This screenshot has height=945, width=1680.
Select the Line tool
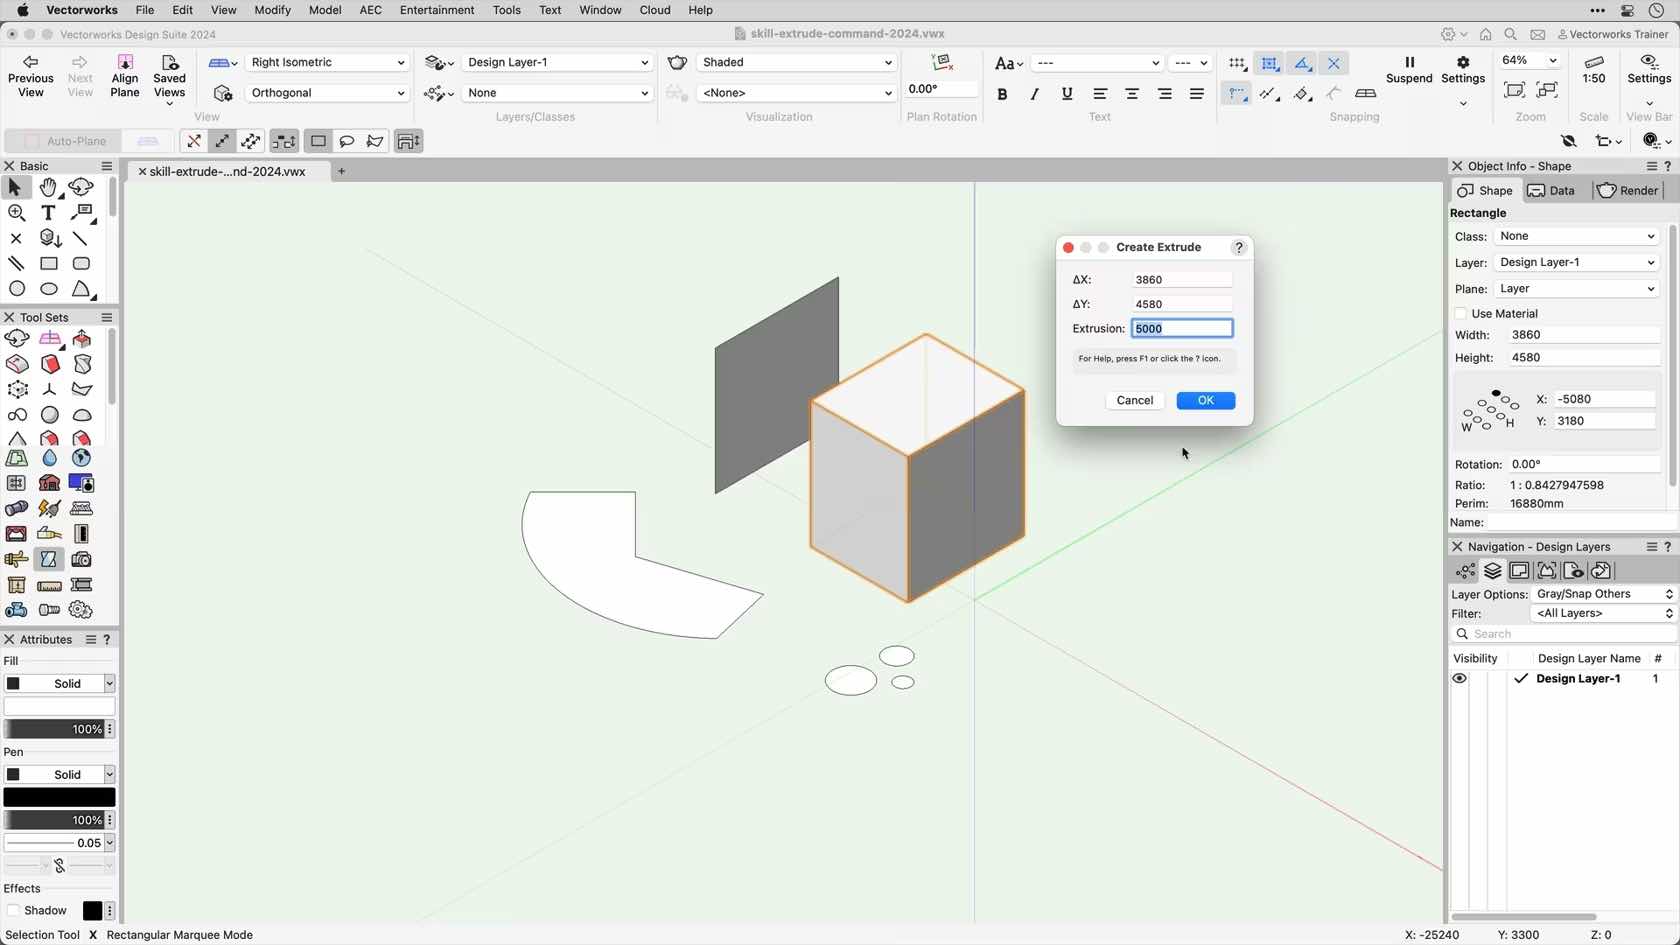point(82,239)
